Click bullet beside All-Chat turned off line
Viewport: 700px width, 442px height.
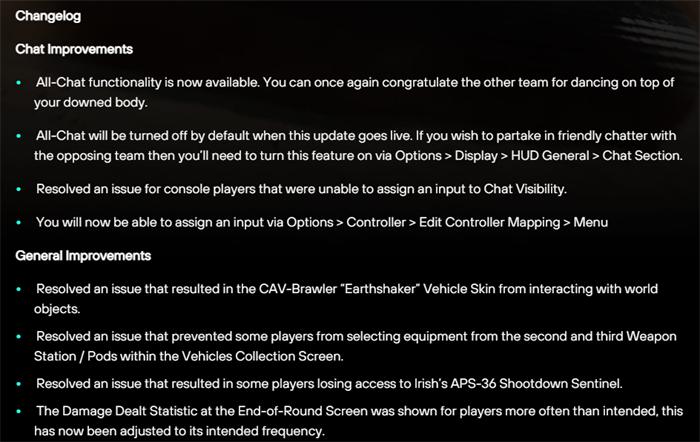point(19,136)
